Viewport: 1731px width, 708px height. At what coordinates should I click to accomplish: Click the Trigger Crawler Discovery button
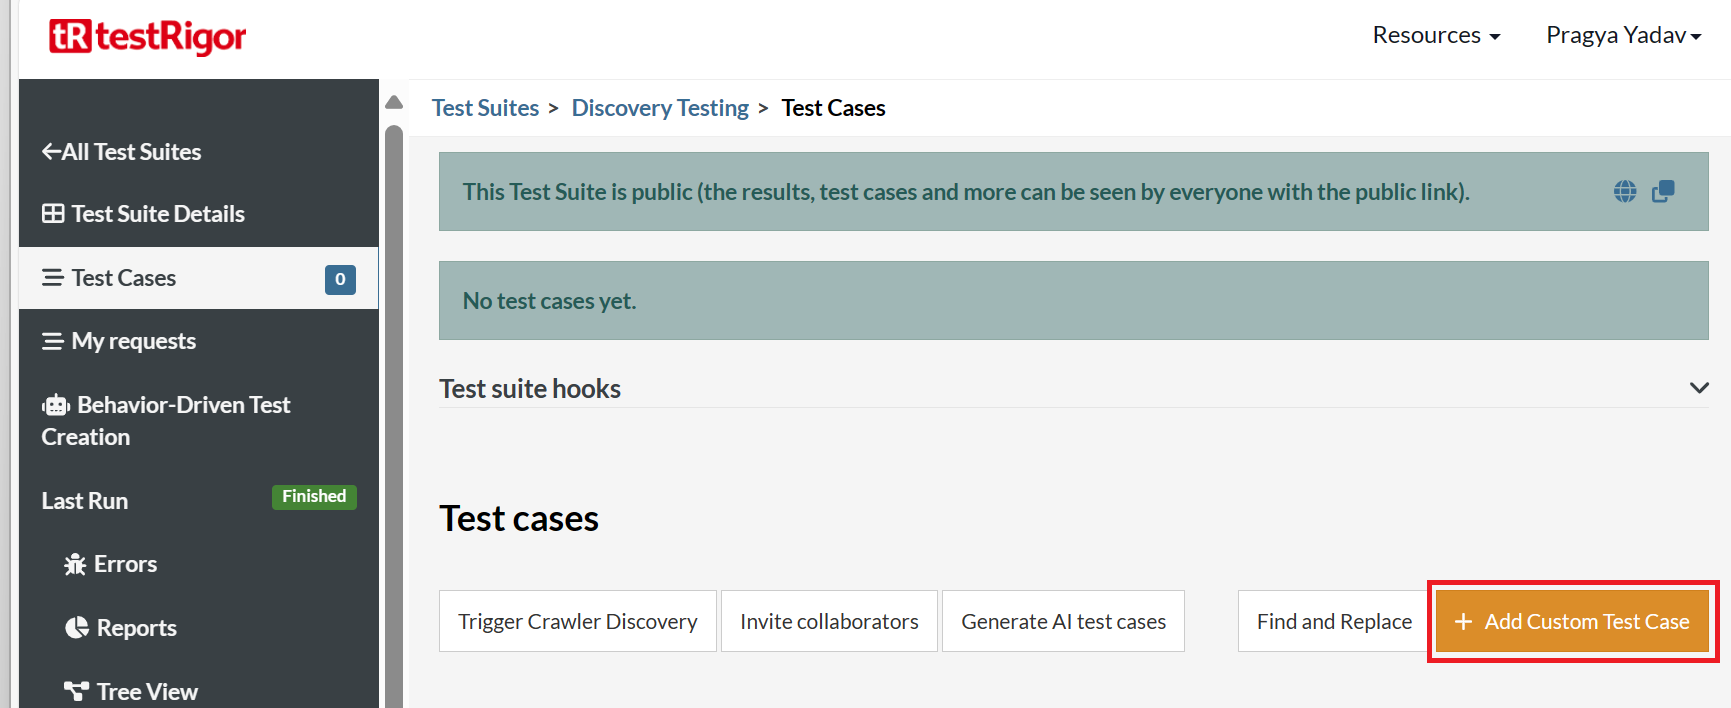pos(577,621)
